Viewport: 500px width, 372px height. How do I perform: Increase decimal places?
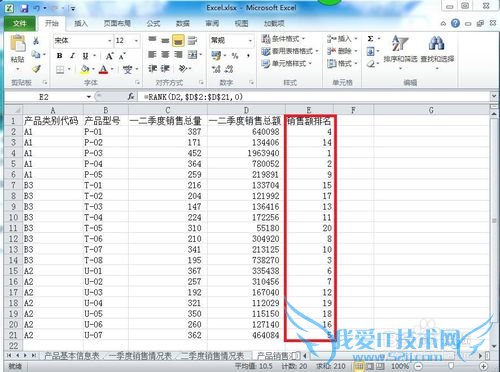click(216, 69)
